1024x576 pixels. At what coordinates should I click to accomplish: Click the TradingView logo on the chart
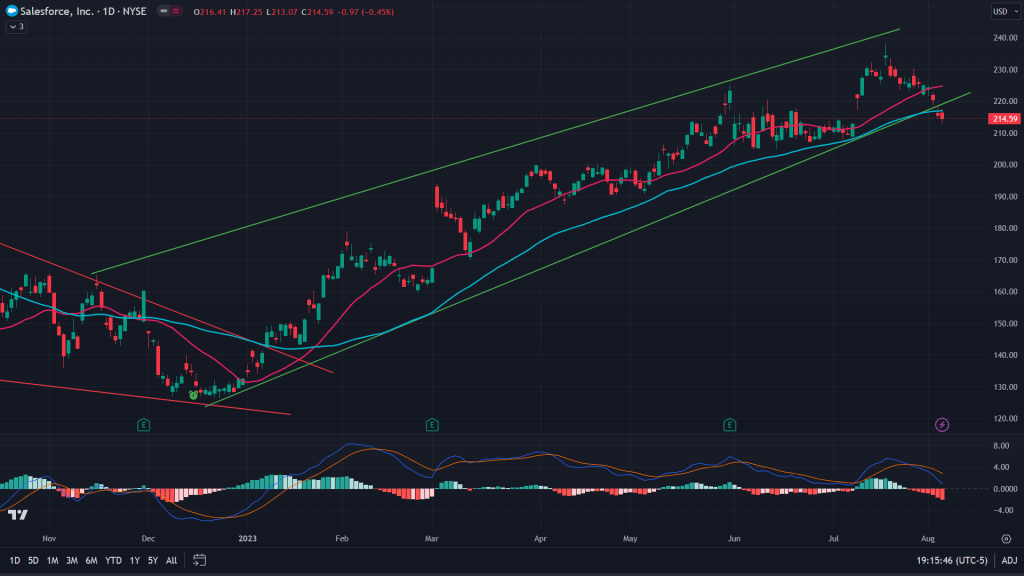17,514
